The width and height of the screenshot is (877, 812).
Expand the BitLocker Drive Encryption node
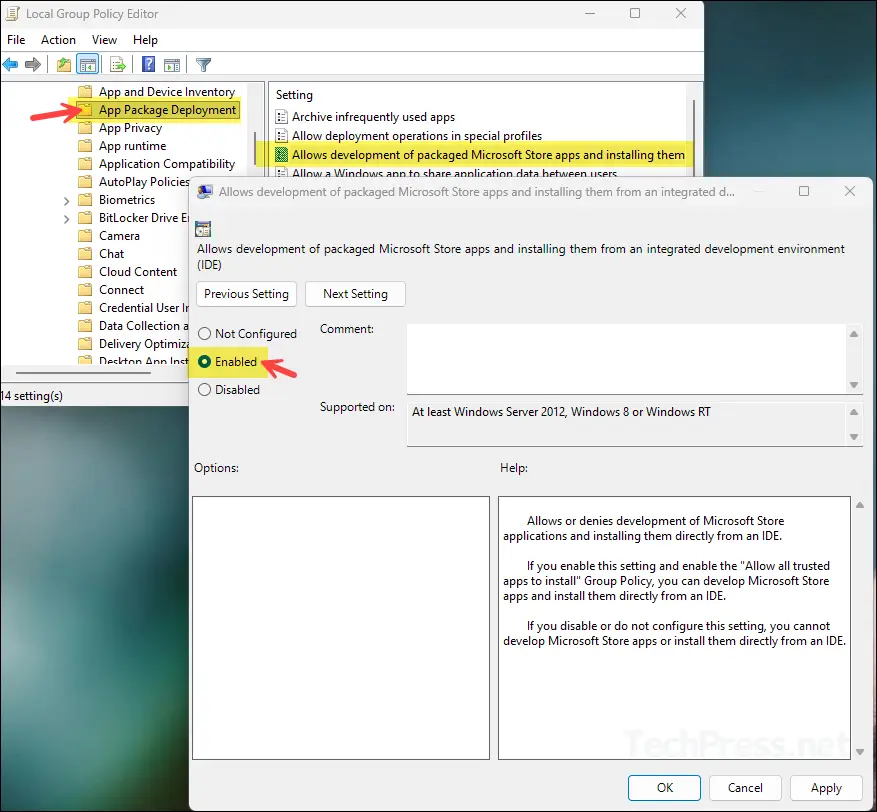[x=67, y=217]
